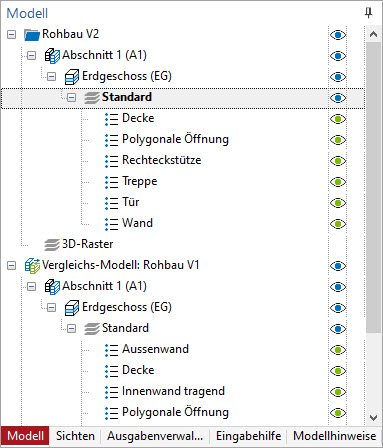Open the Eingabehilfe tab

248,436
